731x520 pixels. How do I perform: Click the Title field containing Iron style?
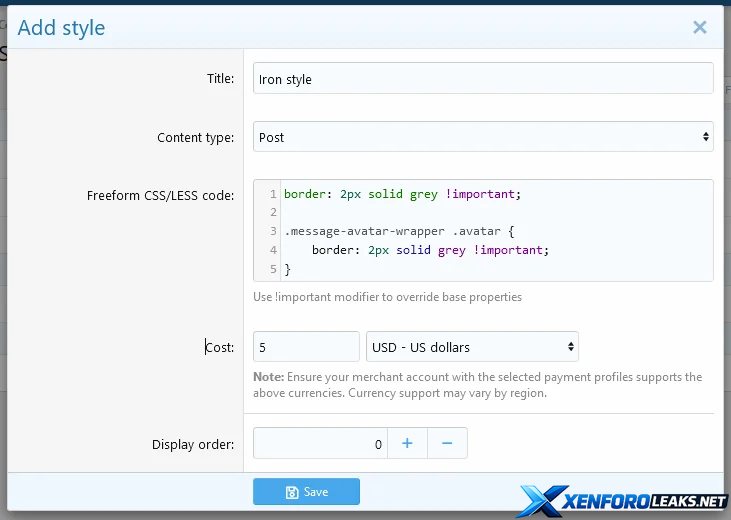(x=483, y=79)
